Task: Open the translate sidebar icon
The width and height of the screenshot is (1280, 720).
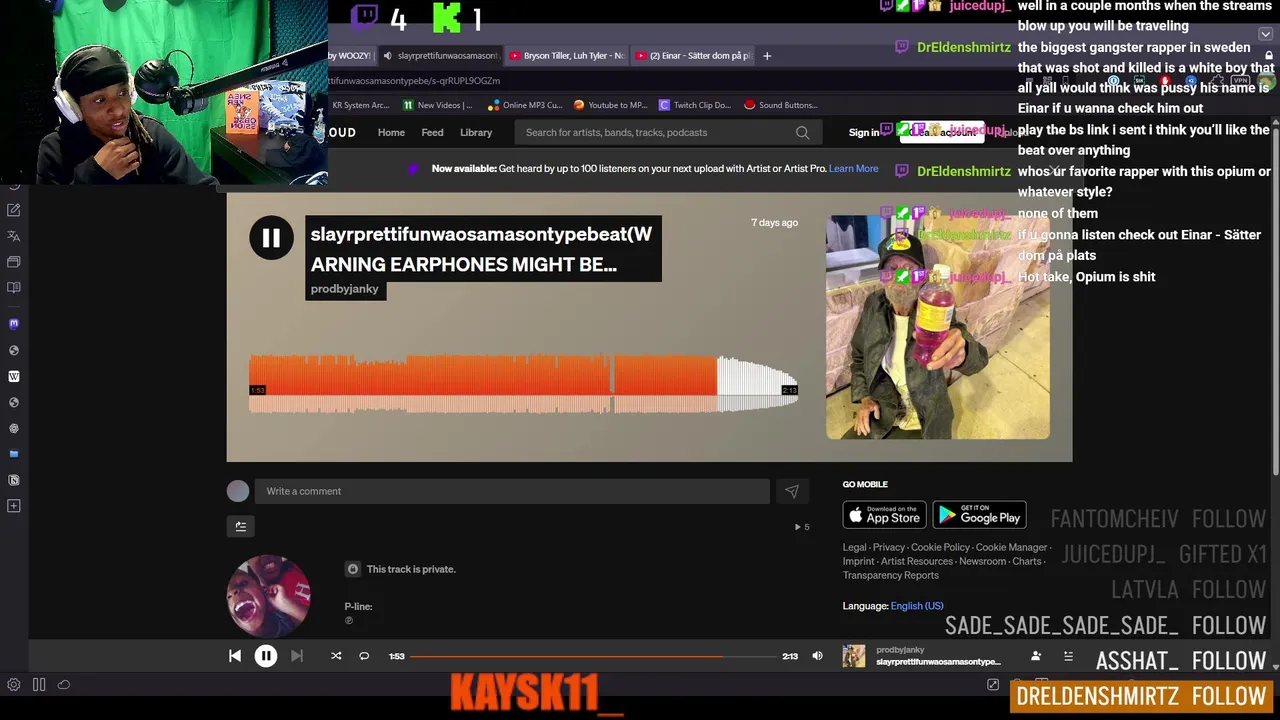Action: click(x=14, y=236)
